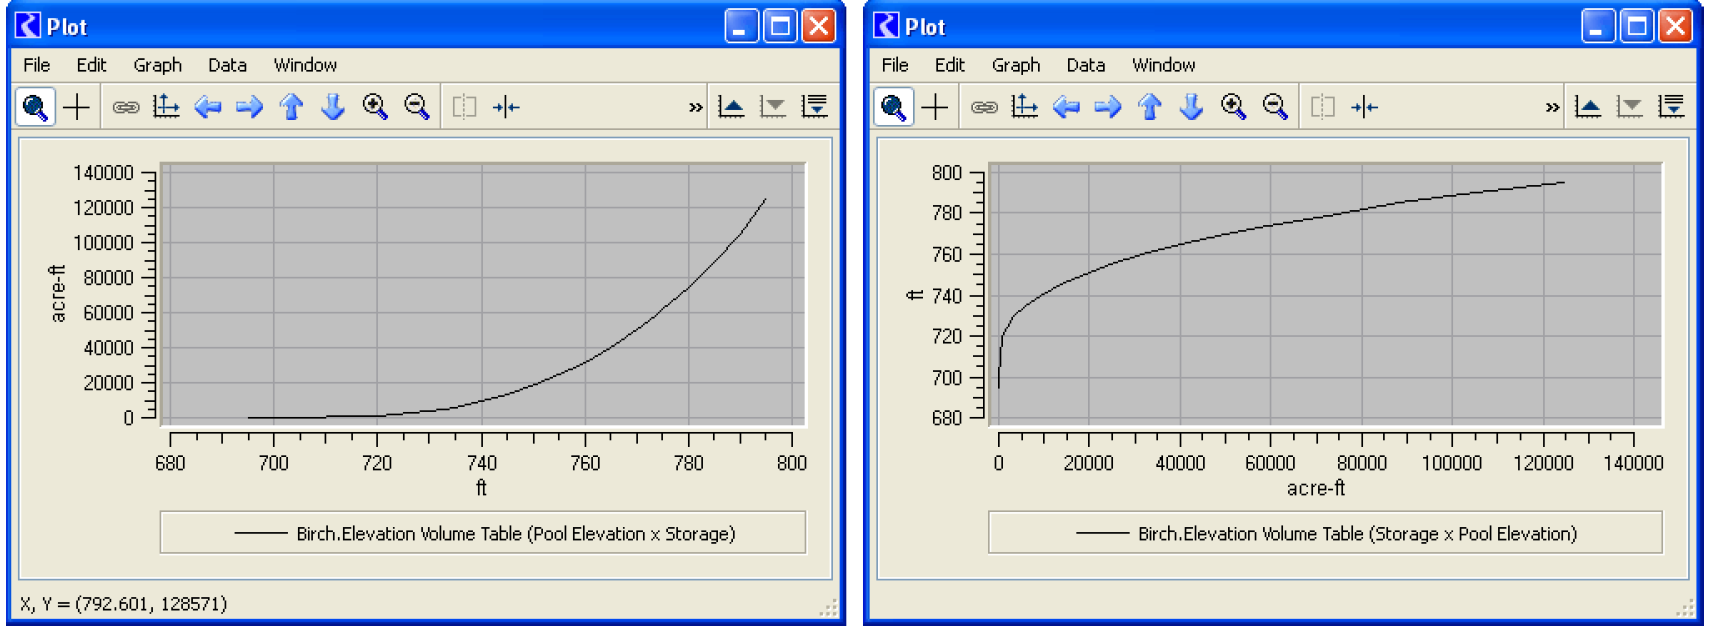The height and width of the screenshot is (644, 1725).
Task: Click the last legend-position icon in left toolbar
Action: (815, 107)
